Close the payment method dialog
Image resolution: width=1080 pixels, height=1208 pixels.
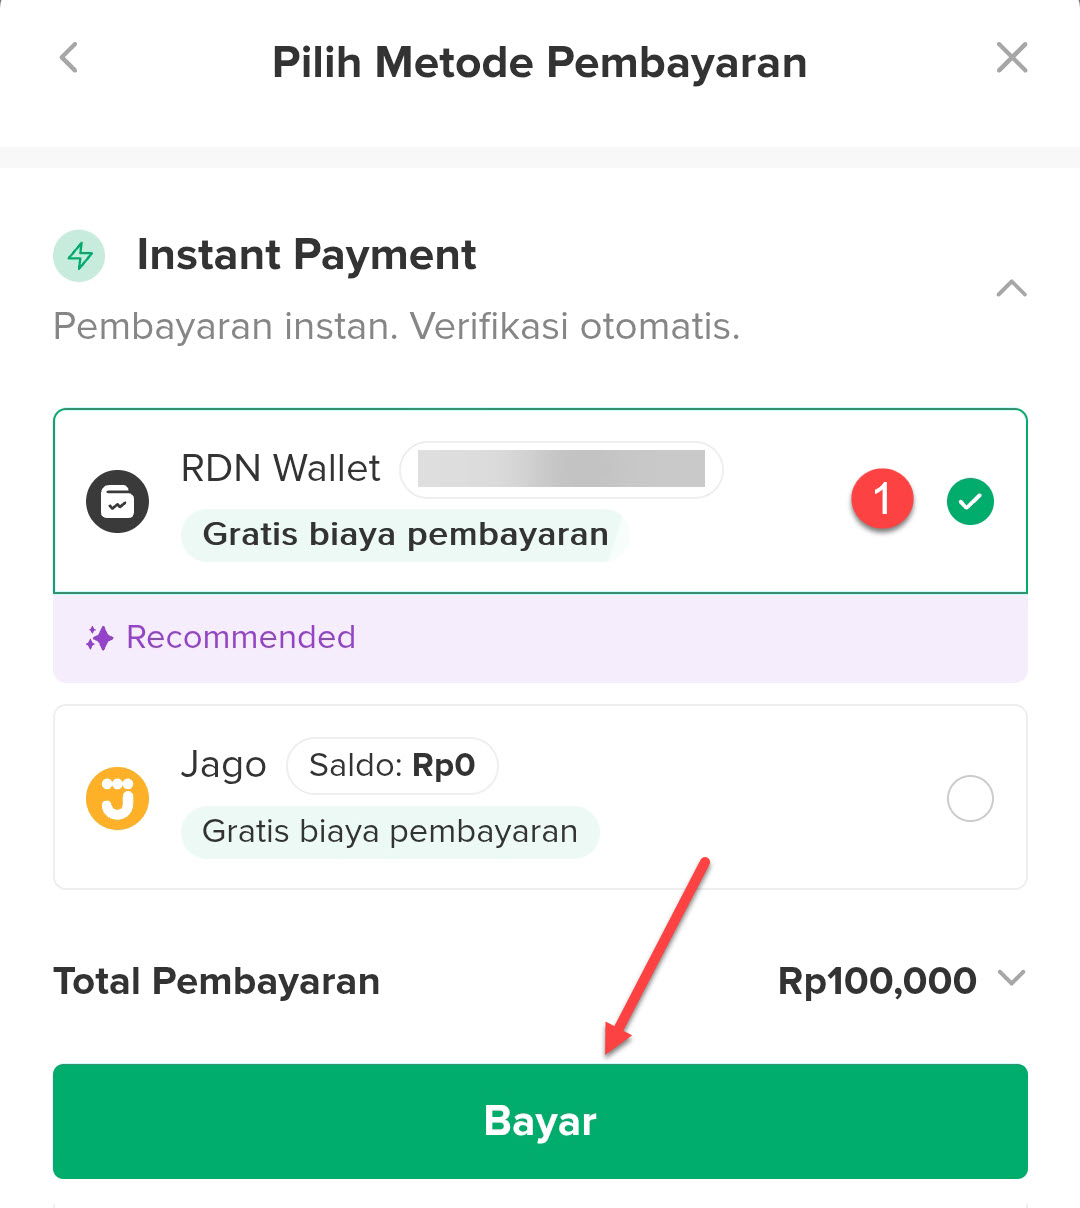1012,58
